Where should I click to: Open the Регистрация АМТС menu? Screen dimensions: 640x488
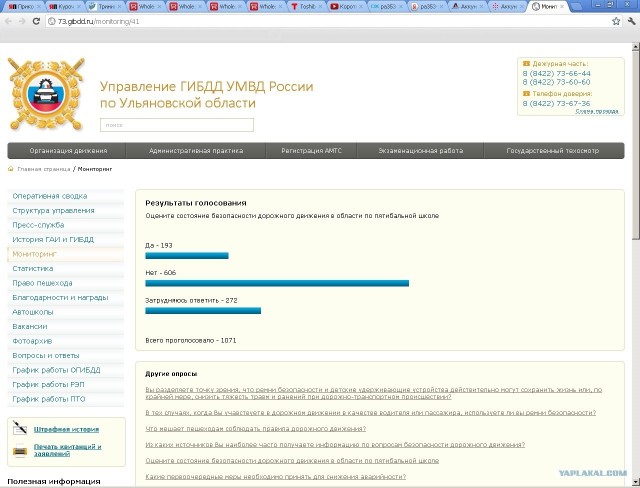pyautogui.click(x=311, y=151)
